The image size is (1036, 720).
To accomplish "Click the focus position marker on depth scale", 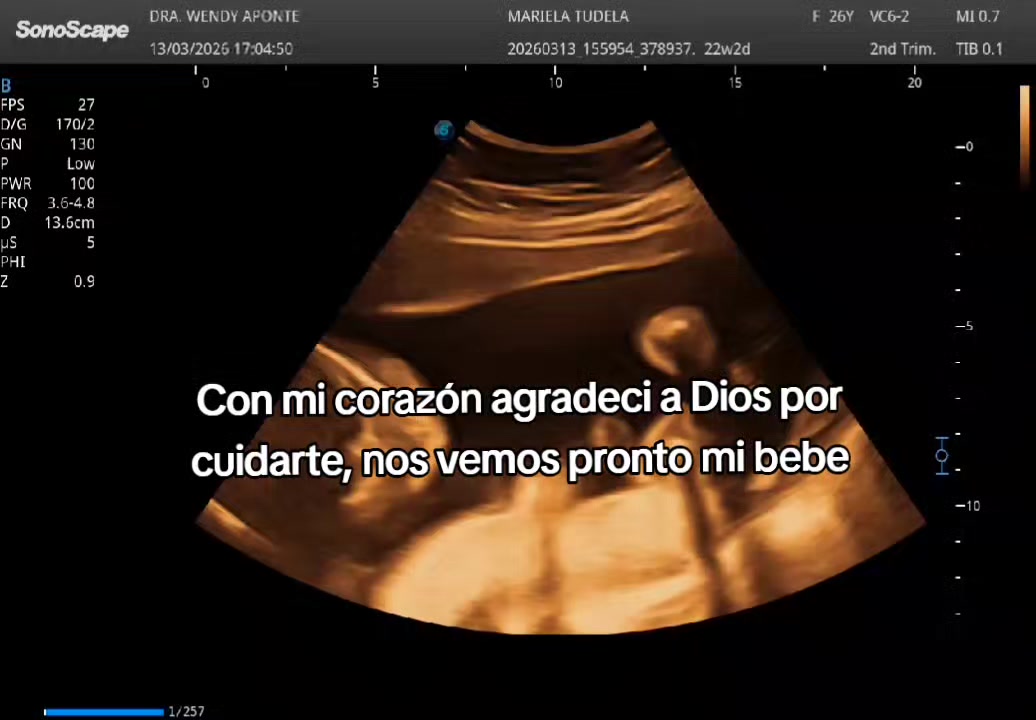I will 942,455.
